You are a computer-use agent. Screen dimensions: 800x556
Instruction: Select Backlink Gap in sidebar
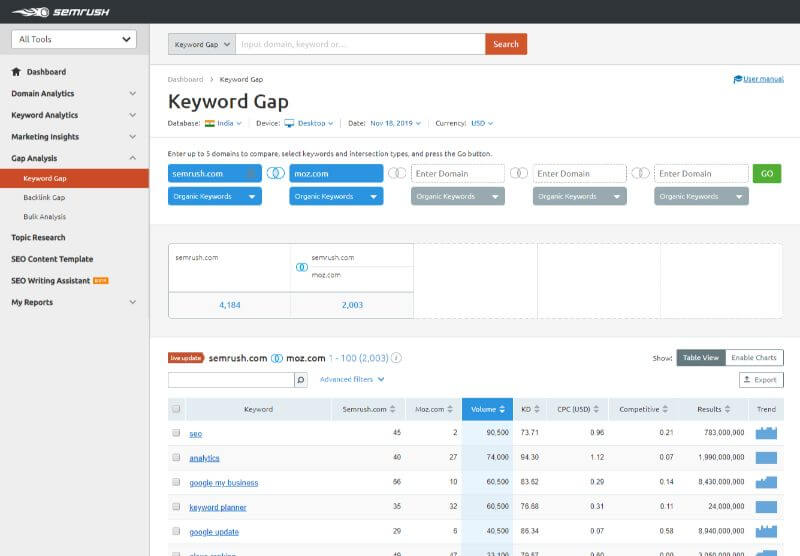tap(44, 197)
